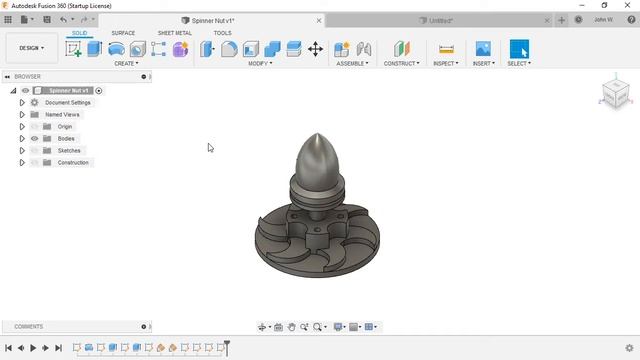Viewport: 640px width, 360px height.
Task: Select the Insert image tool
Action: [x=483, y=49]
